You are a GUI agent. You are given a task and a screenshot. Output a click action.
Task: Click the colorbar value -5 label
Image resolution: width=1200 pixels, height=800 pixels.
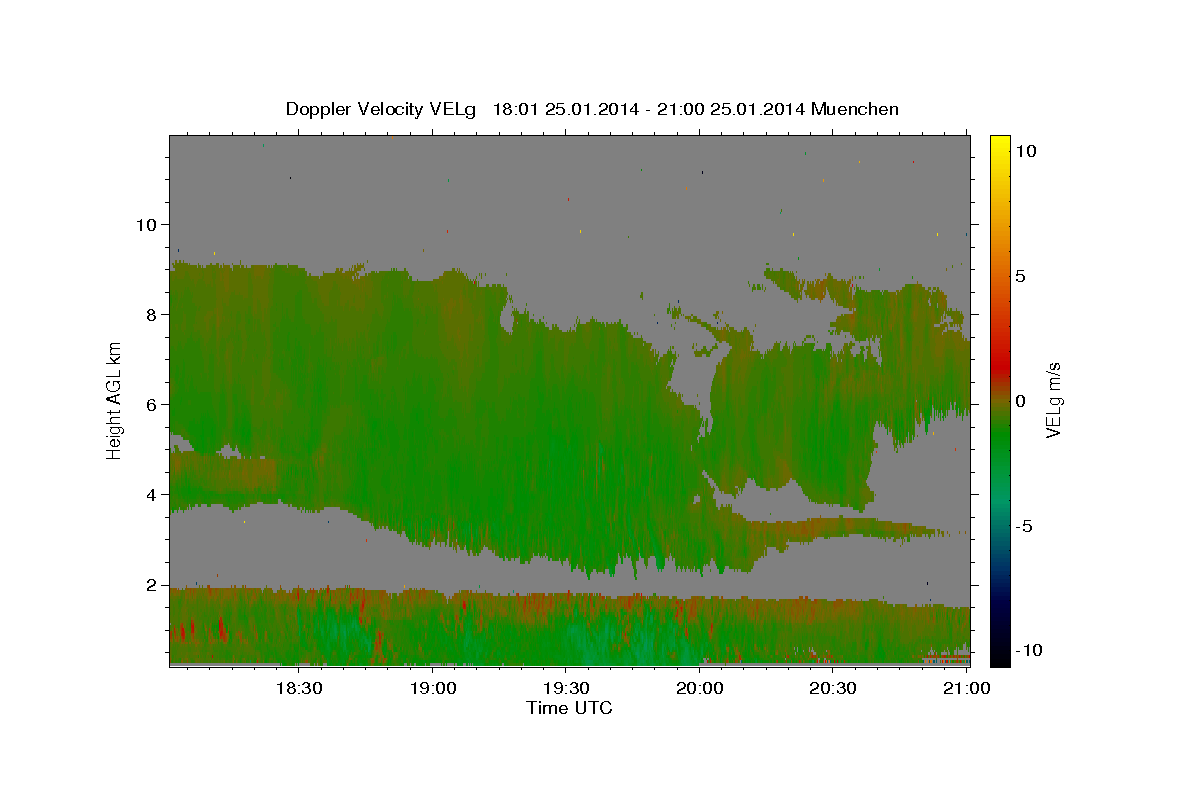[1023, 526]
